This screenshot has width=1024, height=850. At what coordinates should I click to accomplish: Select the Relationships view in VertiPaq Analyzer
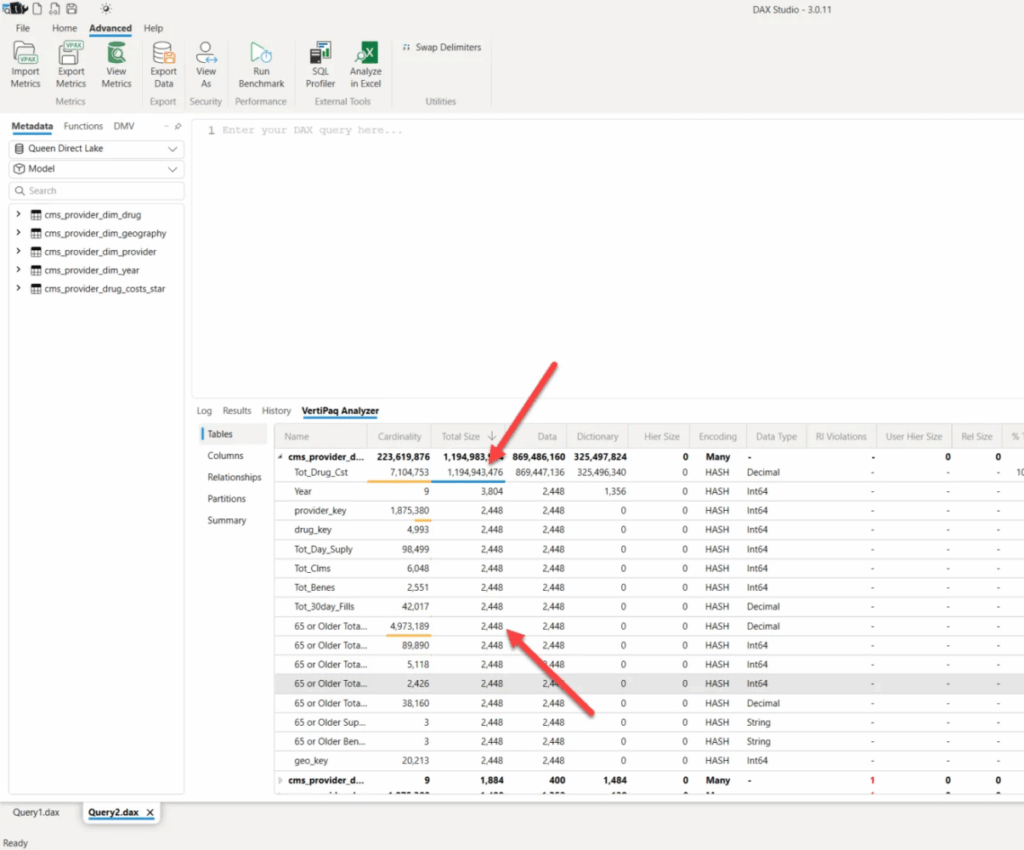234,478
